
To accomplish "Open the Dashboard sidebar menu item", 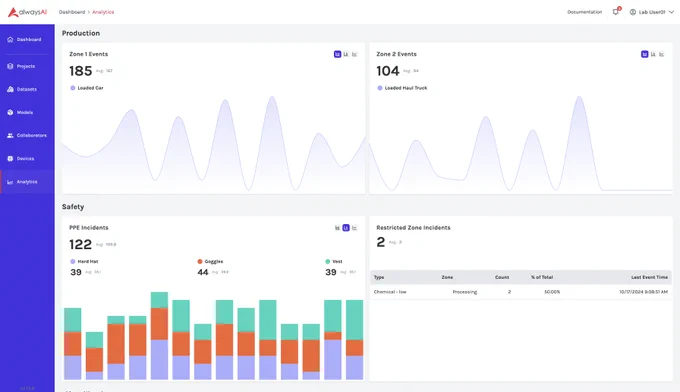I will (27, 39).
